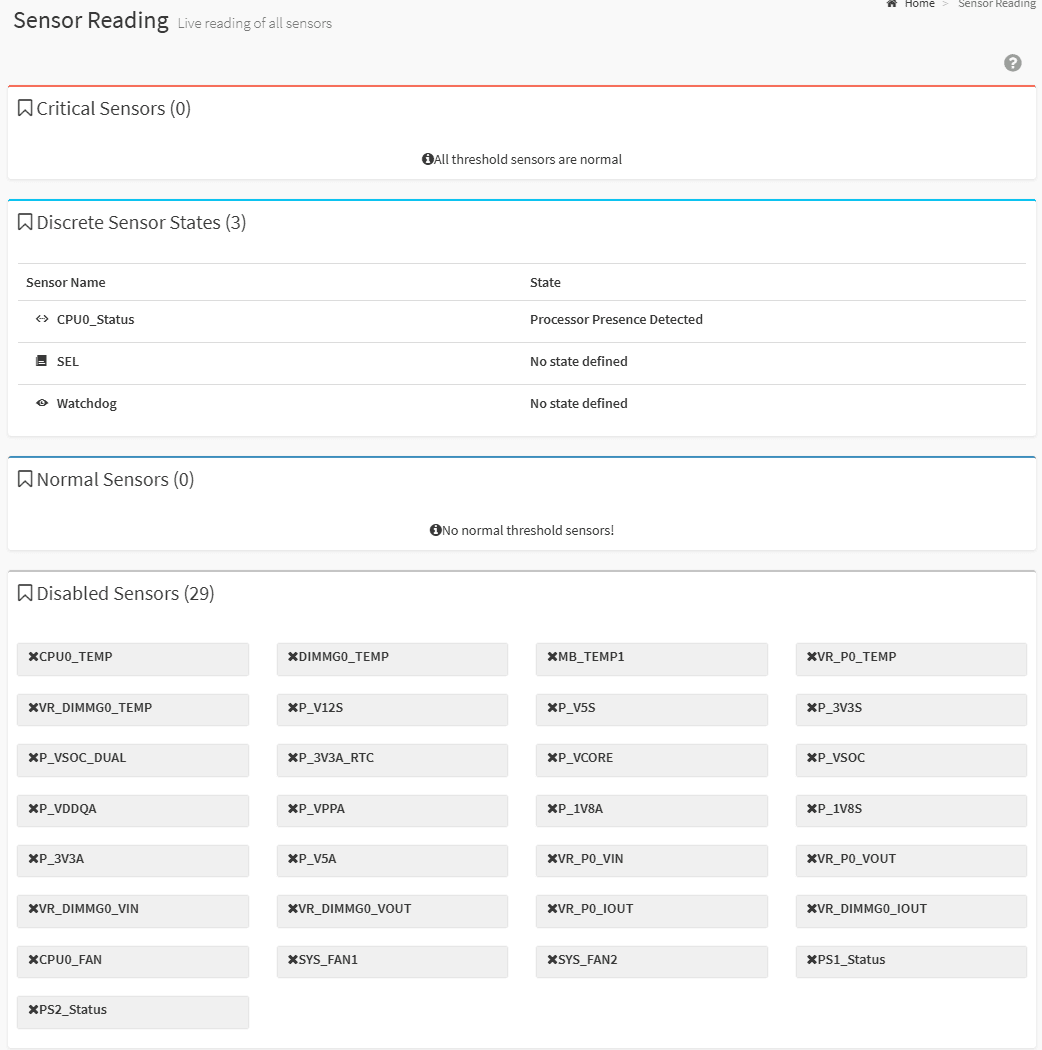Screen dimensions: 1042x1050
Task: Select the P_VPPA disabled sensor
Action: (x=392, y=811)
